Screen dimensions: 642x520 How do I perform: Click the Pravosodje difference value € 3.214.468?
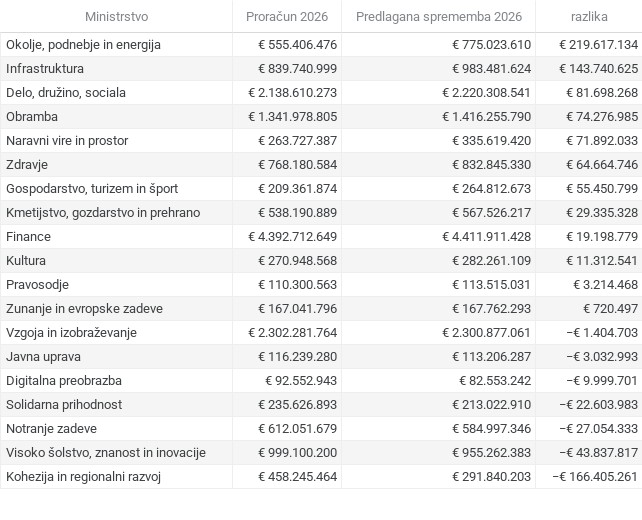click(601, 285)
